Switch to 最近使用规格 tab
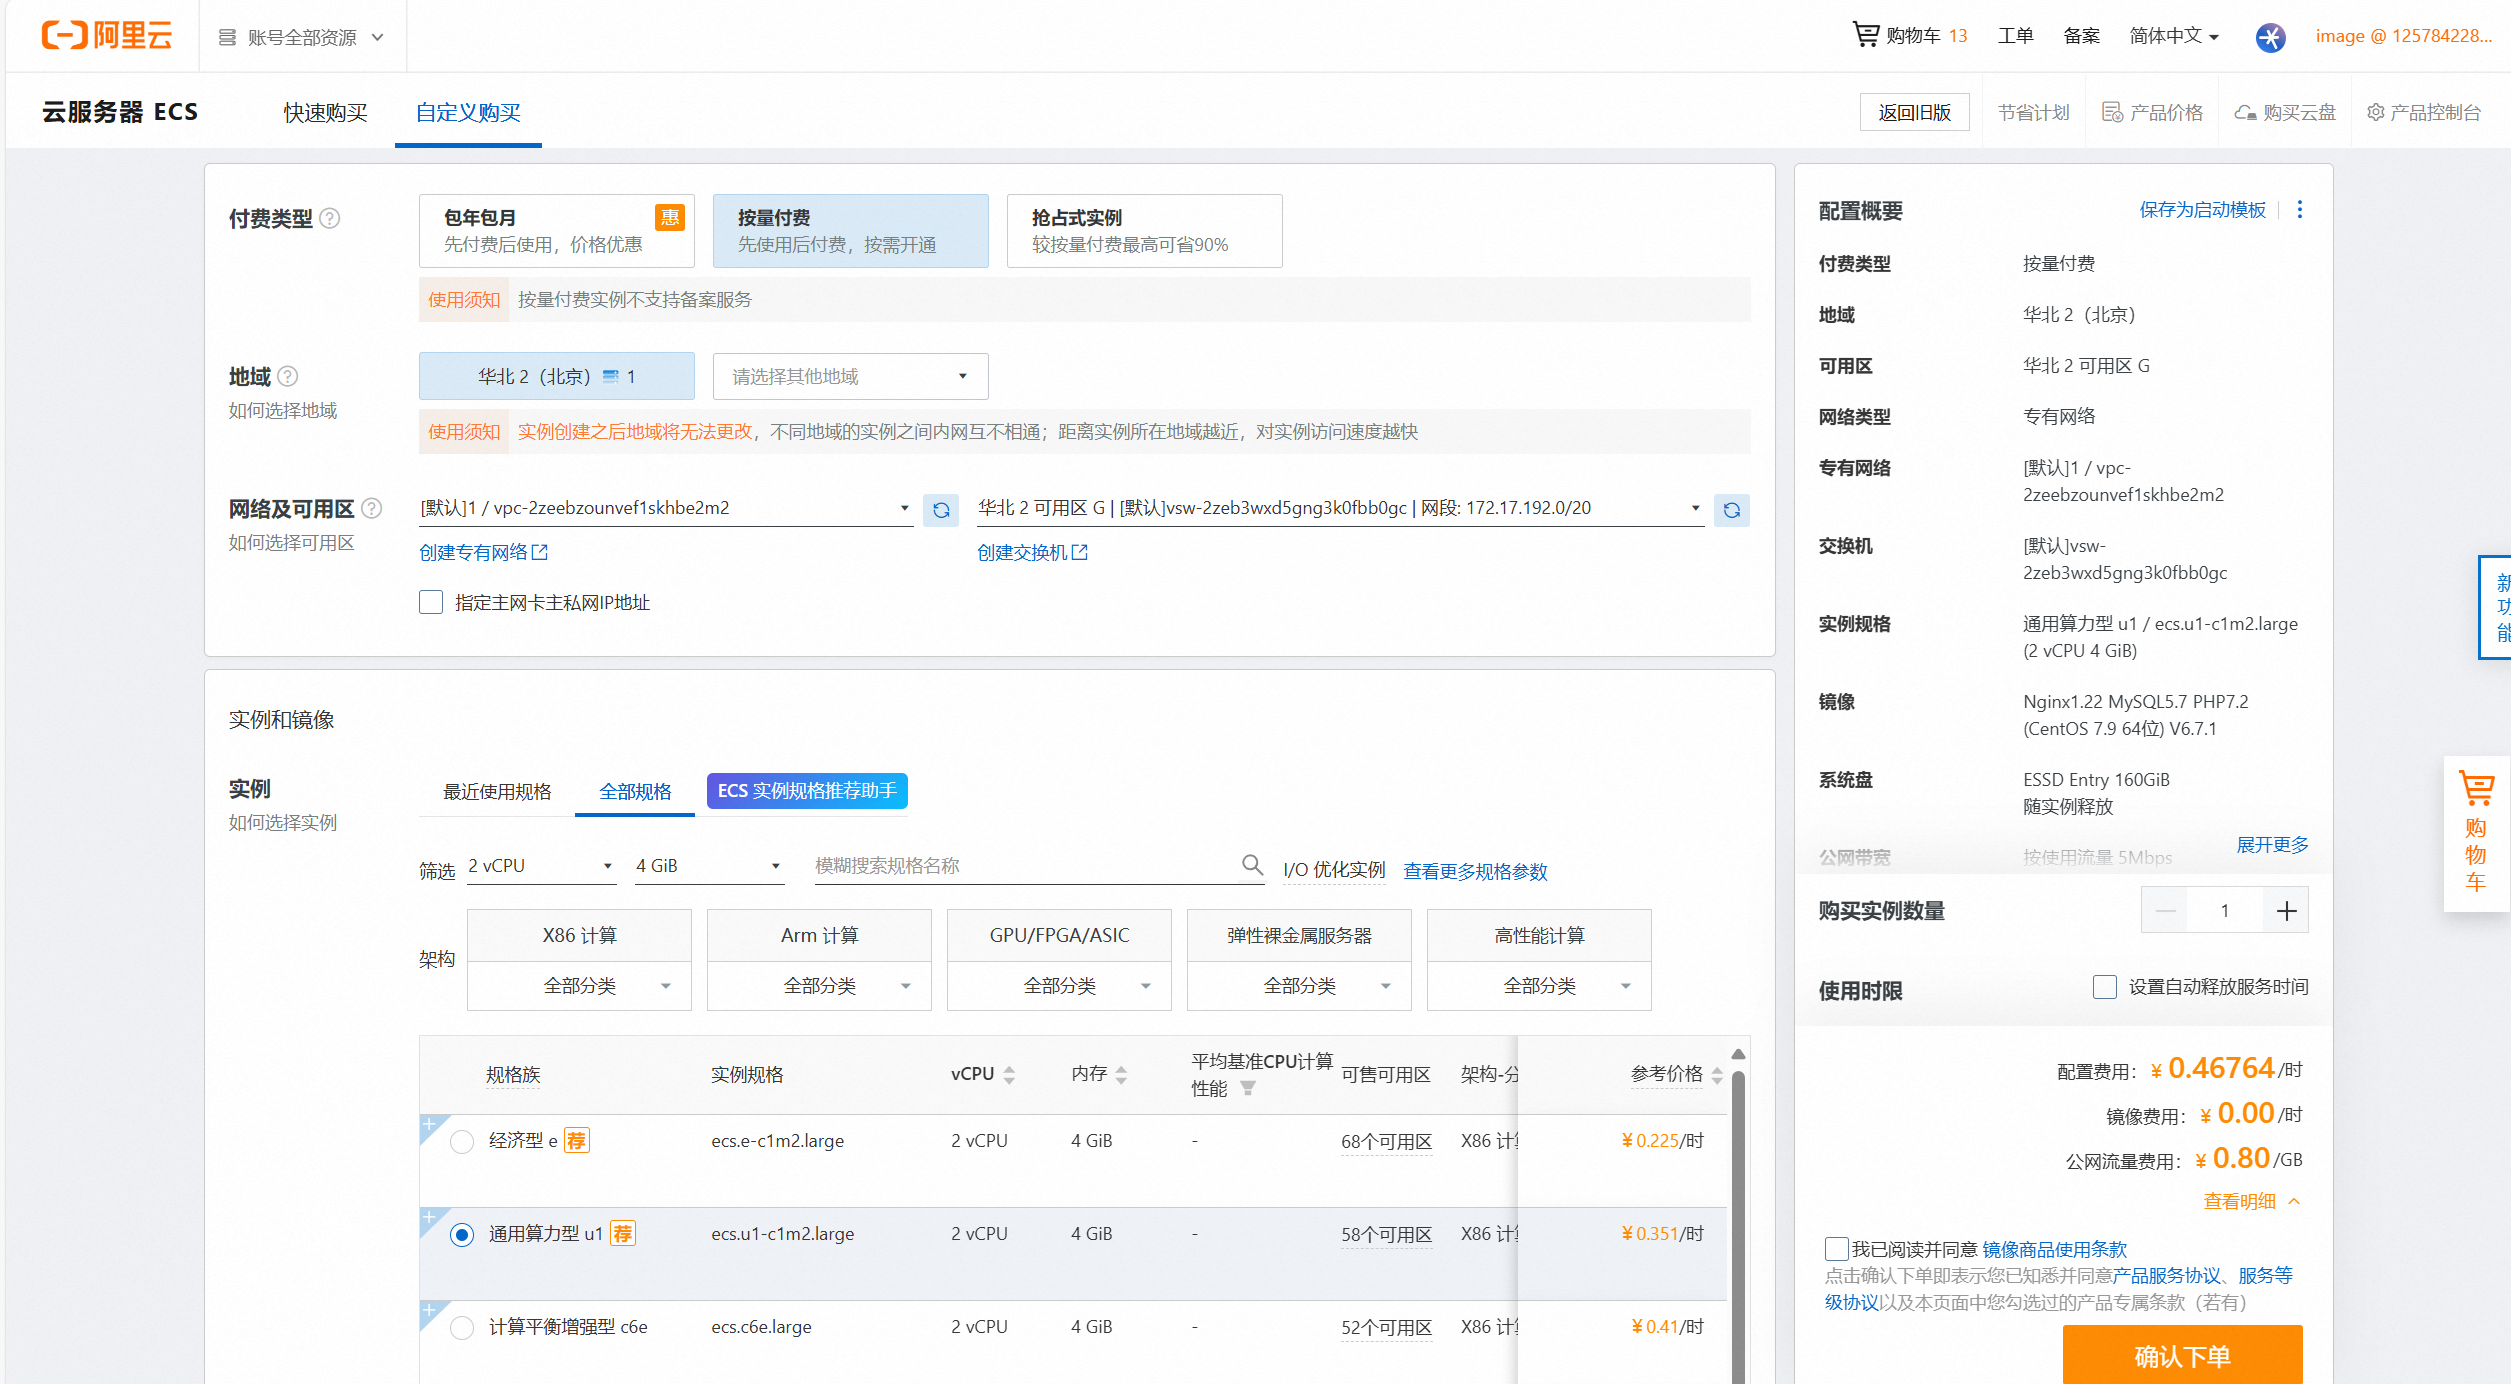Screen dimensions: 2511x1384 497,791
